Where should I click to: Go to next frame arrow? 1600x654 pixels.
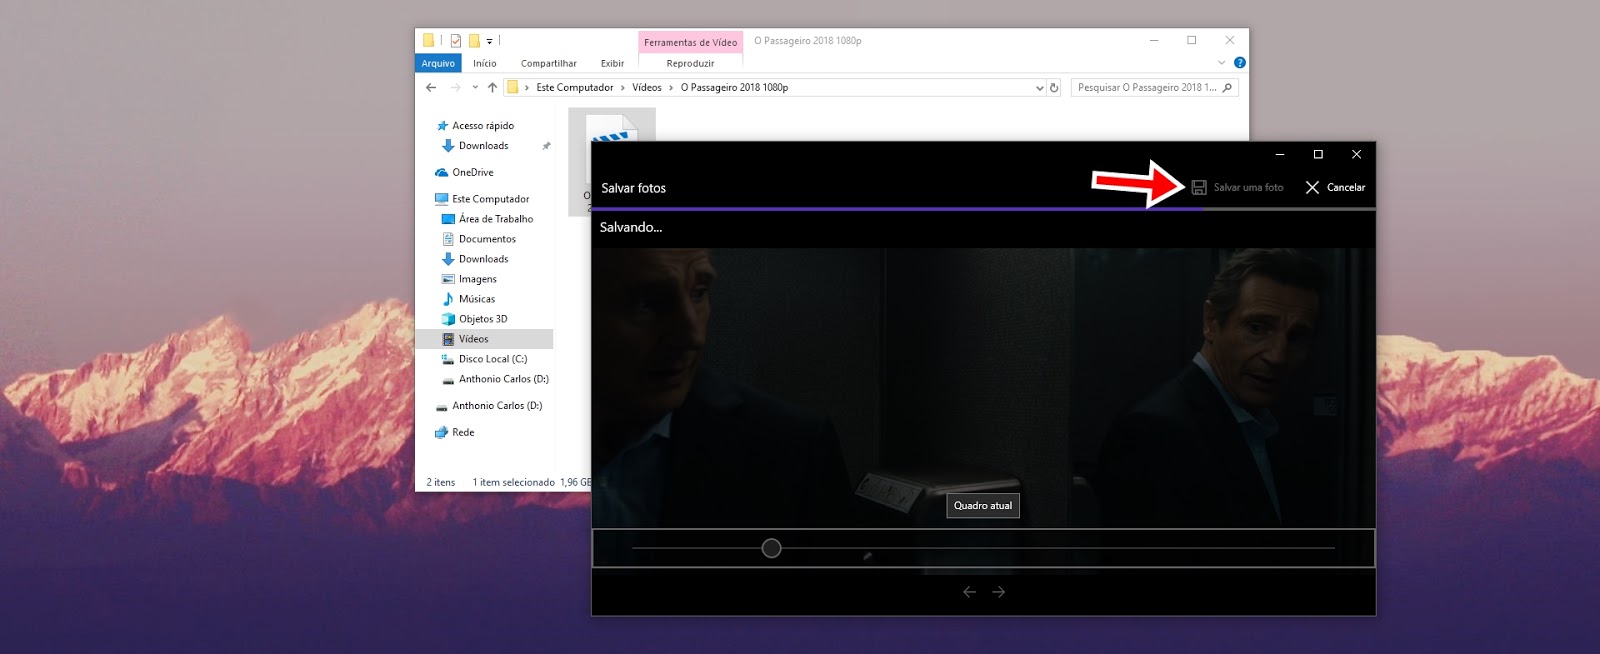coord(999,592)
